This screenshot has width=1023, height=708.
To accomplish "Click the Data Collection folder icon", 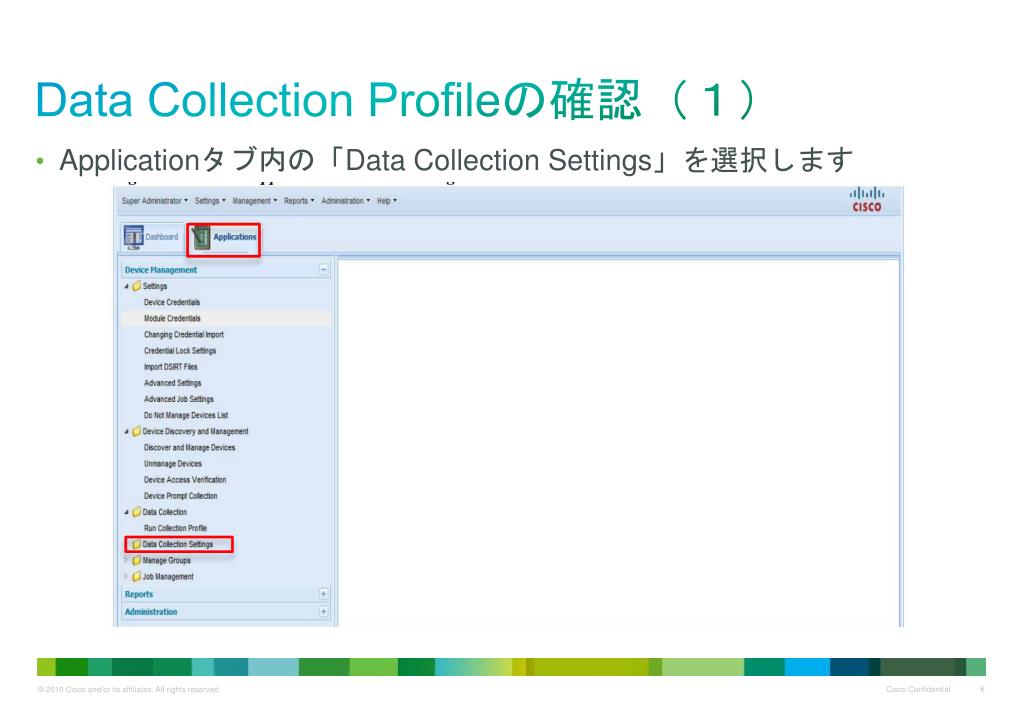I will (136, 512).
